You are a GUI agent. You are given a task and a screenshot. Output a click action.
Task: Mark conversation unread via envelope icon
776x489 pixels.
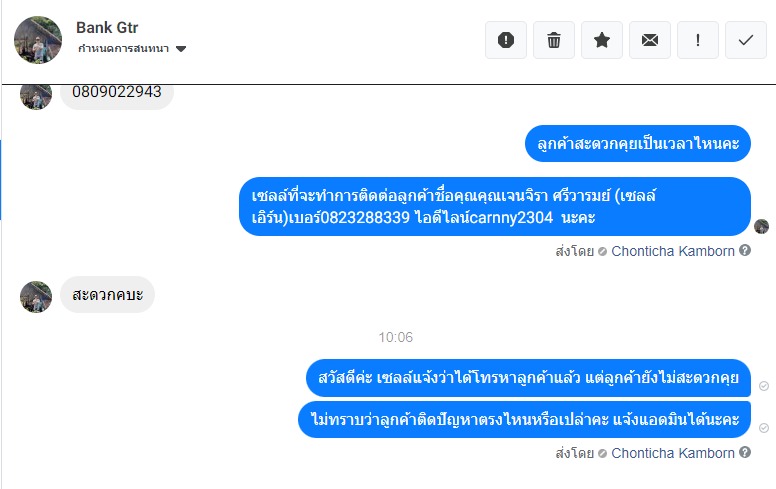(x=650, y=40)
